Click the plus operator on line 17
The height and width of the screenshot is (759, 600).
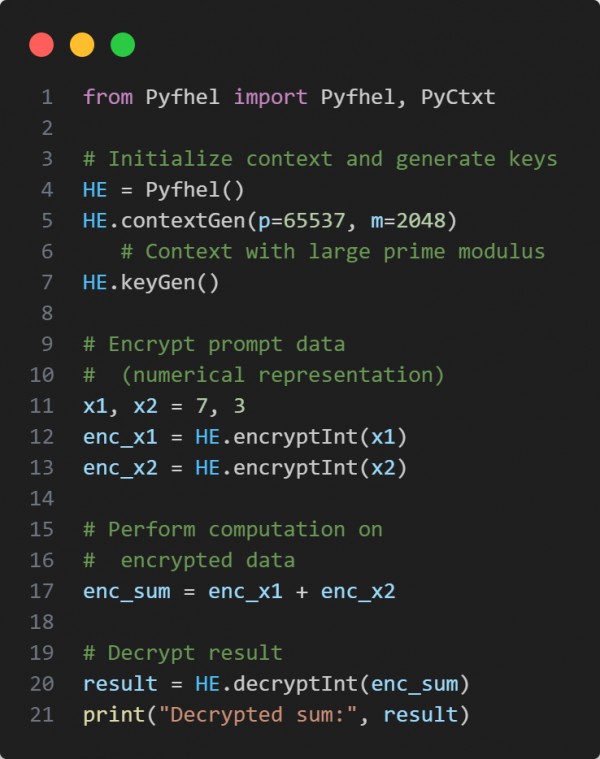tap(302, 592)
